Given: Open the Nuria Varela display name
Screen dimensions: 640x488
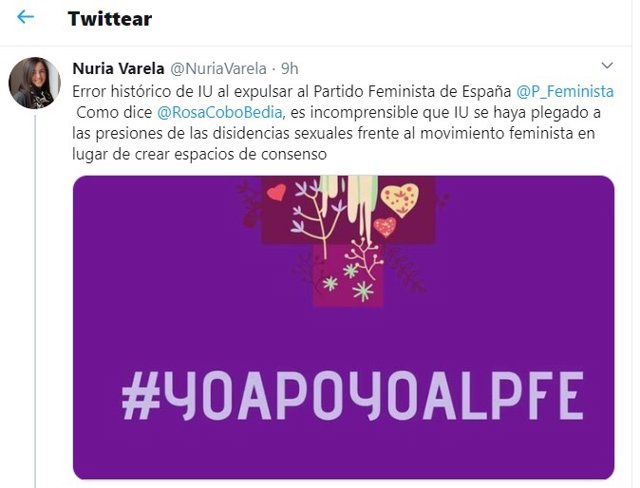Looking at the screenshot, I should click(x=118, y=69).
